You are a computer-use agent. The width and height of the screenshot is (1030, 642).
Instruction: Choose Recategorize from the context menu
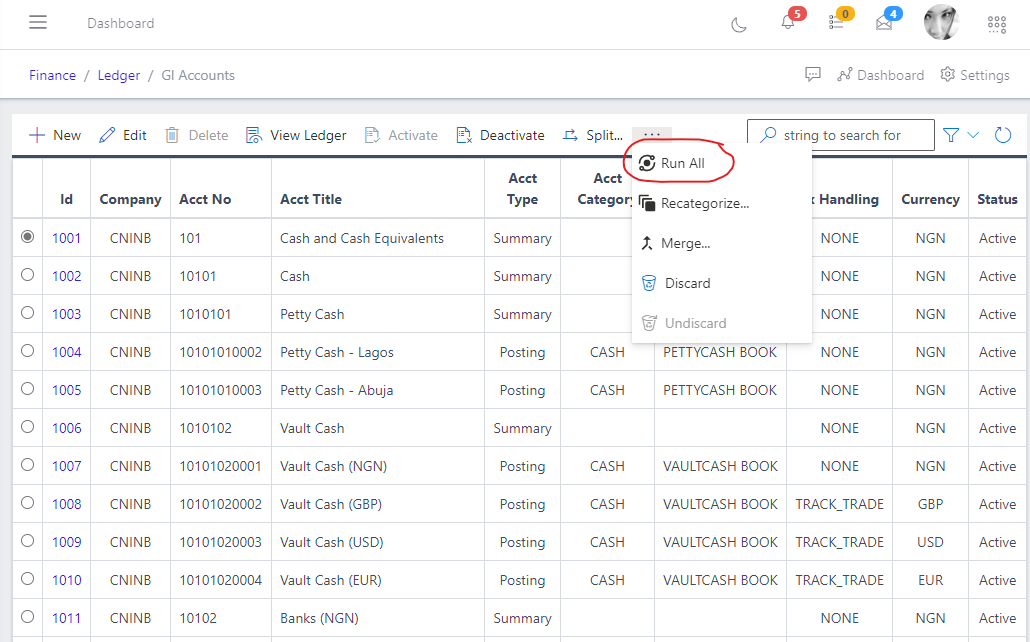702,203
